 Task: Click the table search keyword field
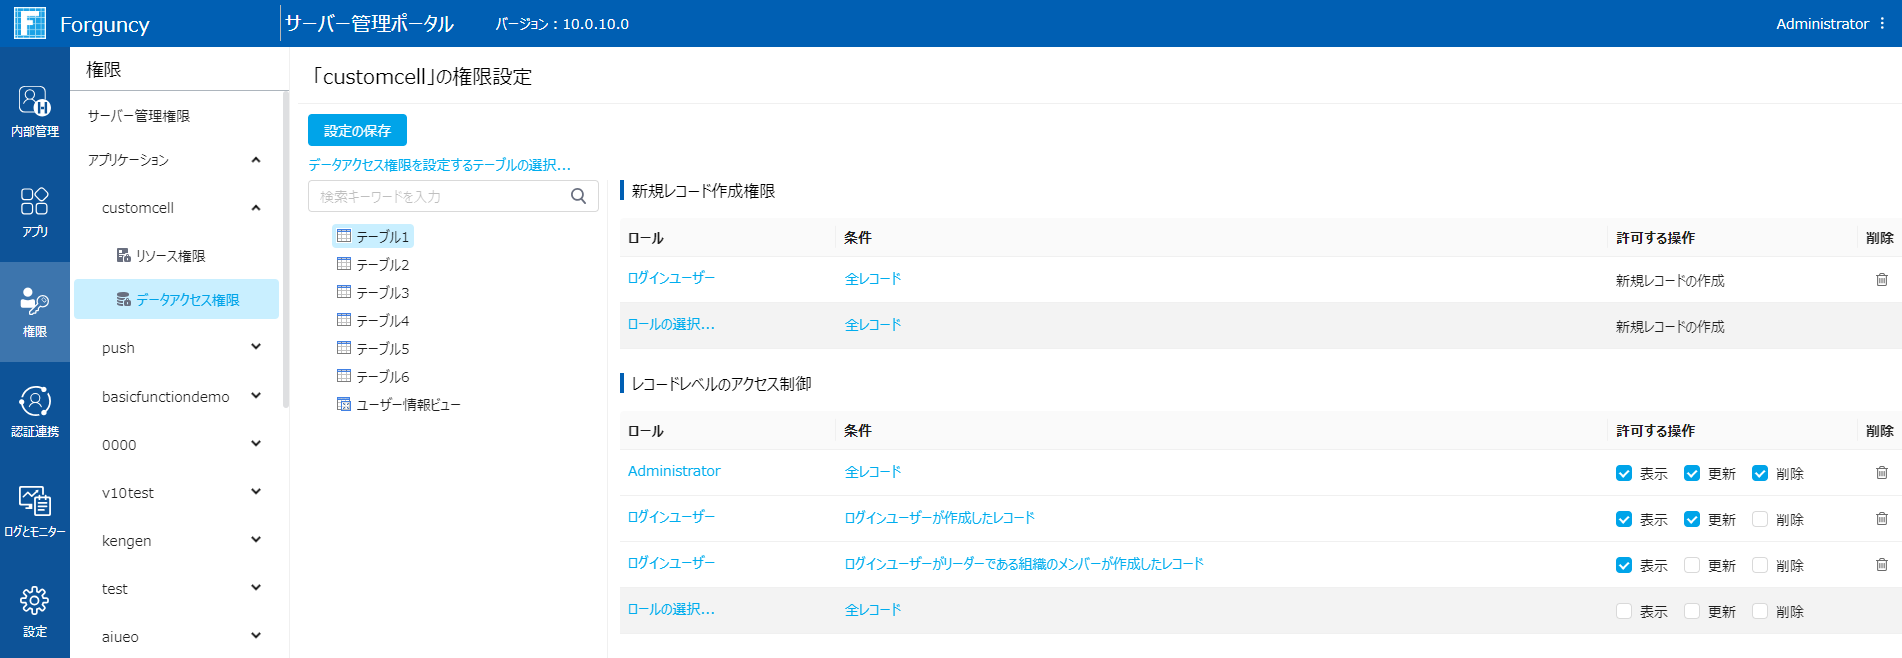pos(440,196)
